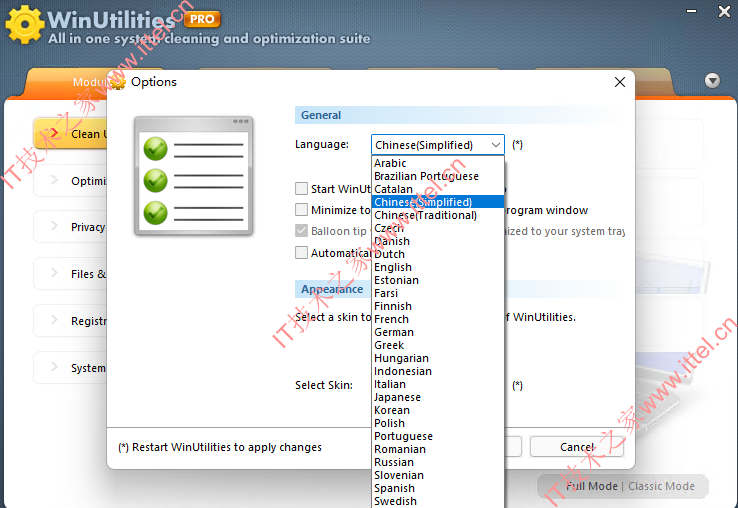Select Indonesian language entry

click(438, 371)
